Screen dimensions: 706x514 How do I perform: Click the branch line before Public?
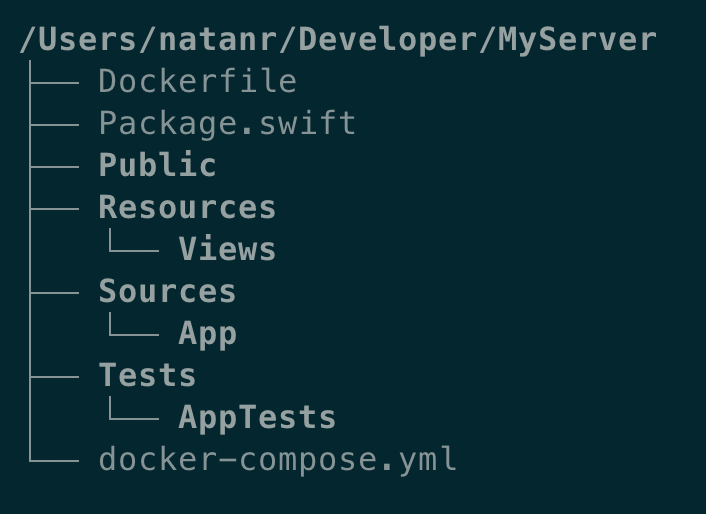pyautogui.click(x=53, y=165)
